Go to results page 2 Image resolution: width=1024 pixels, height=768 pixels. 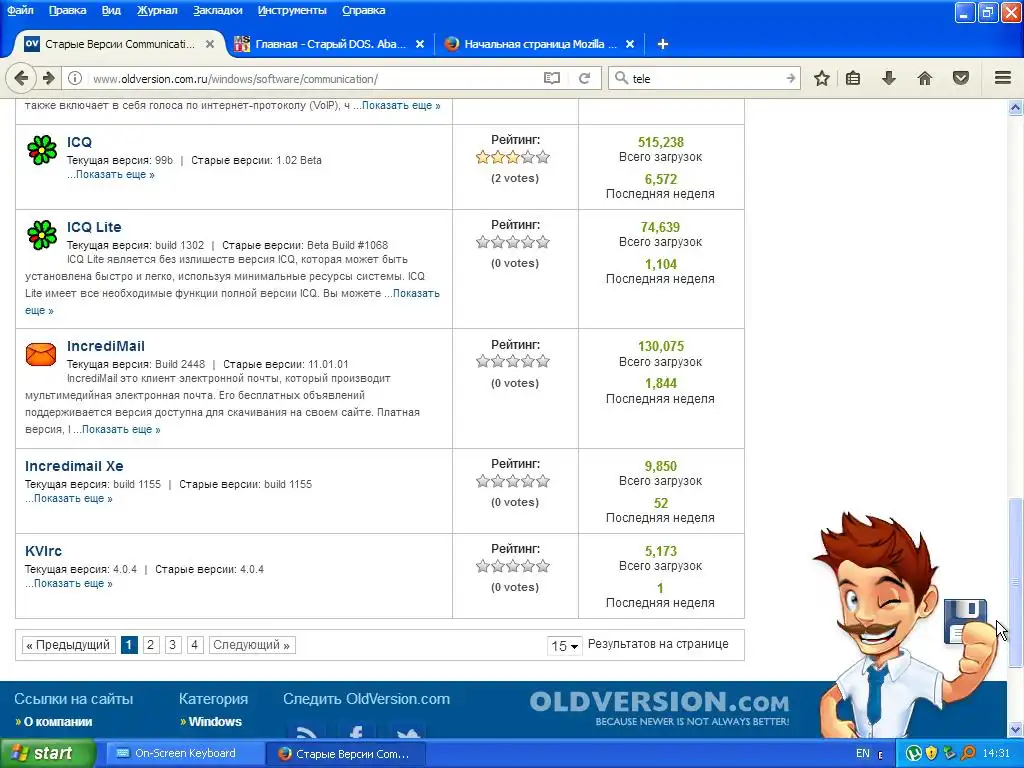151,645
